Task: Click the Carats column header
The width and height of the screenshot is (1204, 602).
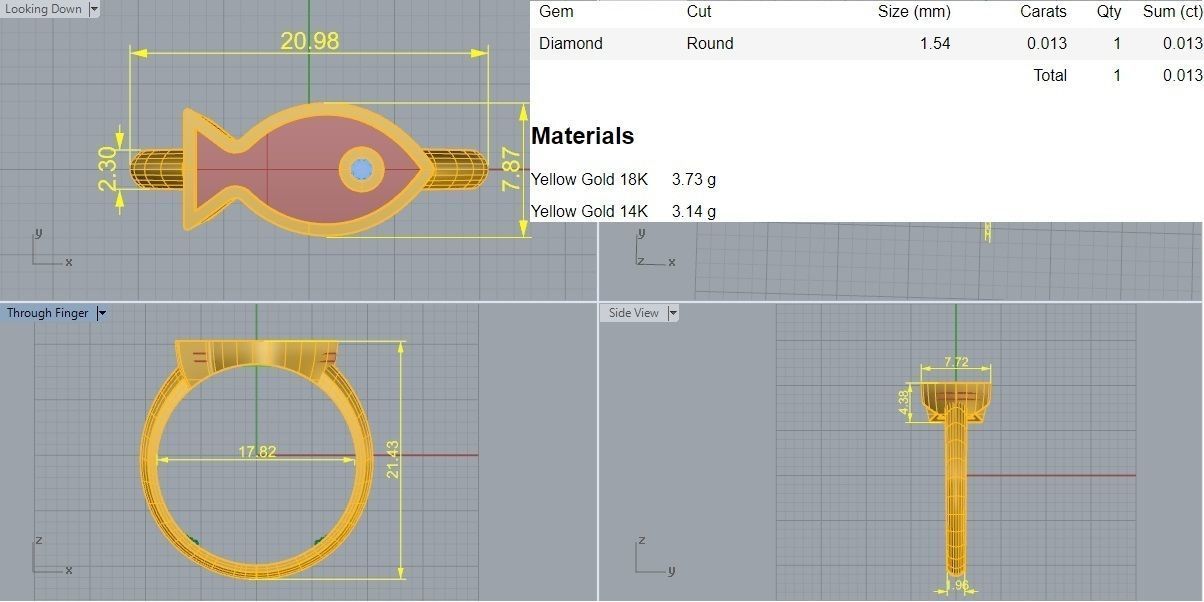Action: pos(1043,12)
